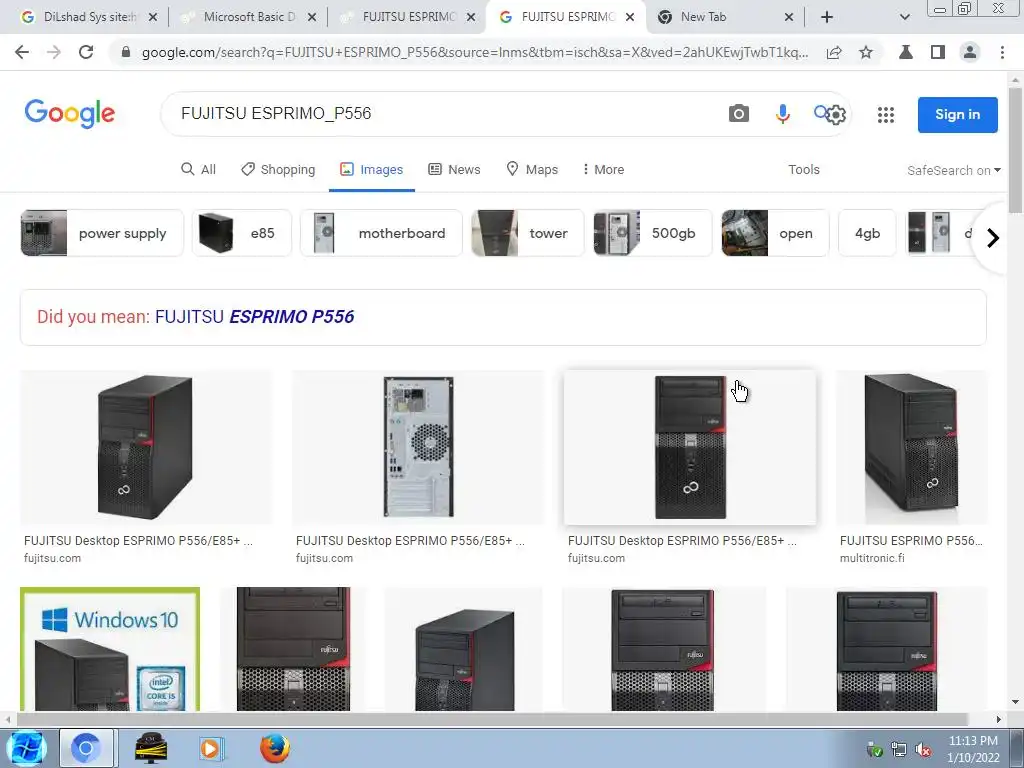Open tab search chevron dropdown
1024x768 pixels.
pos(904,17)
